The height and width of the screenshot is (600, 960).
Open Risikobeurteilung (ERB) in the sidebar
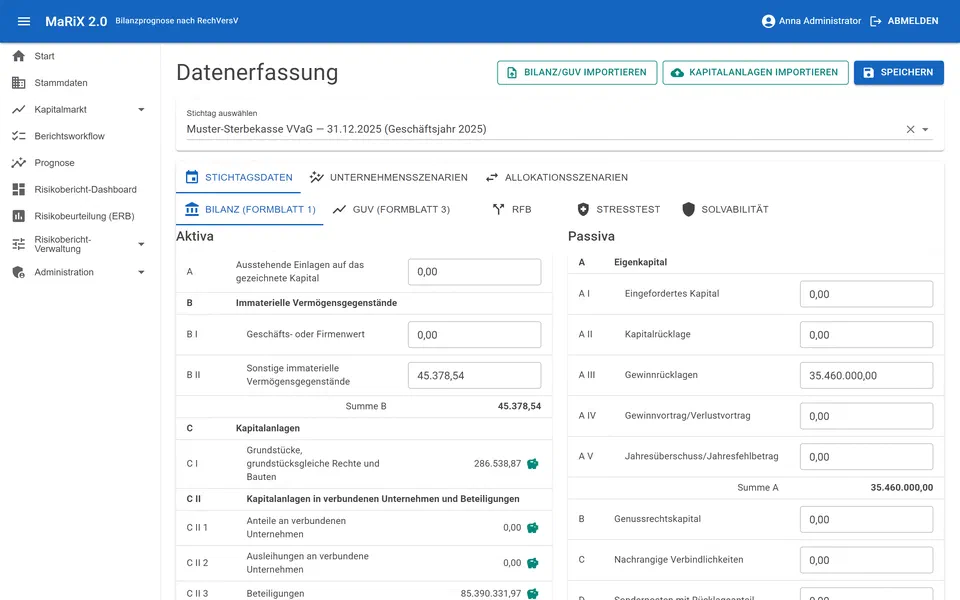point(80,216)
